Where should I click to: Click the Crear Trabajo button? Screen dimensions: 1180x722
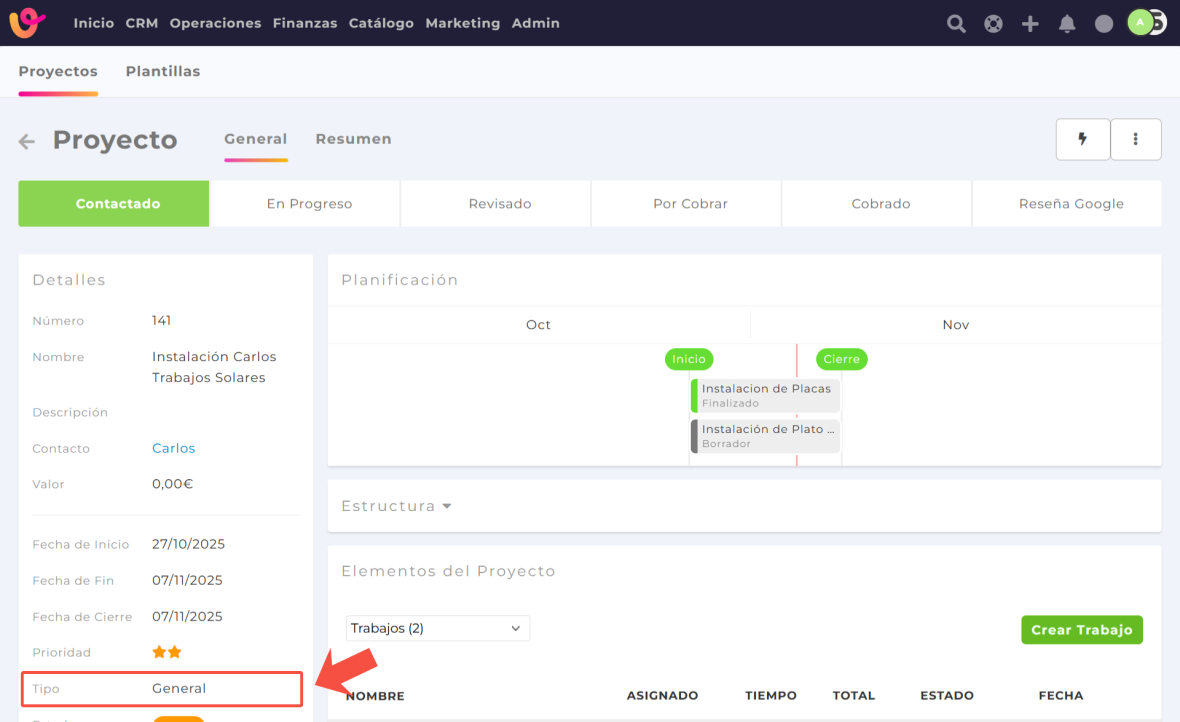pos(1081,630)
